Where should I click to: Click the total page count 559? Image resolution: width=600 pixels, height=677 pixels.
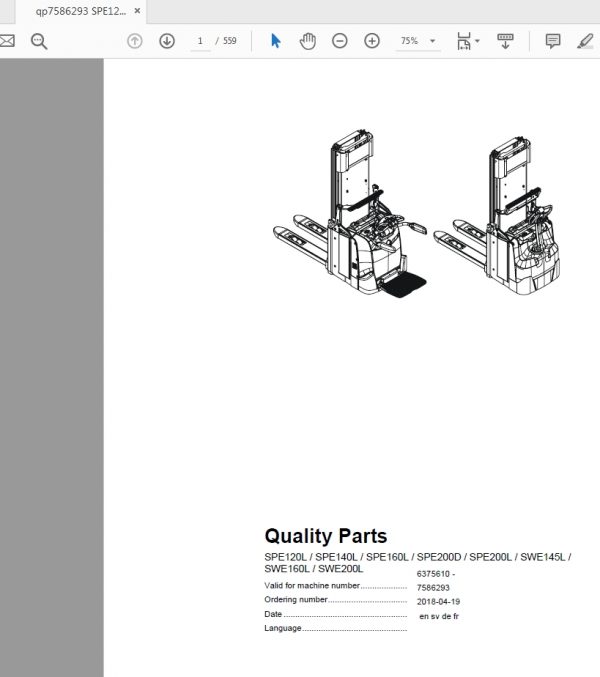coord(230,41)
